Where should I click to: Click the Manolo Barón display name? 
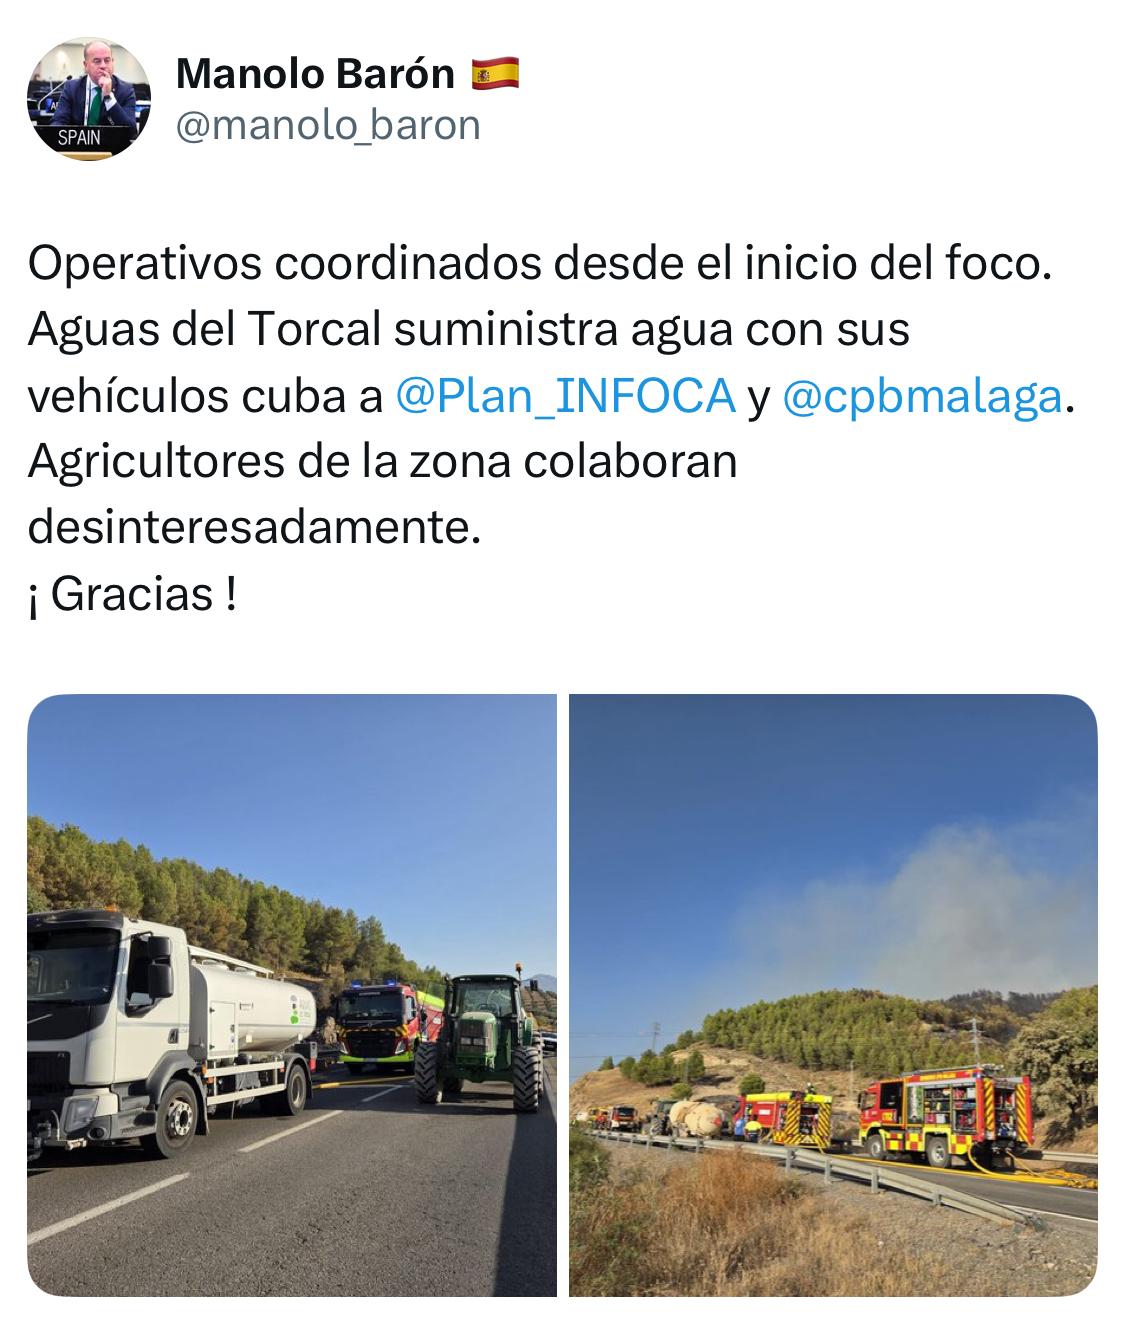[316, 73]
